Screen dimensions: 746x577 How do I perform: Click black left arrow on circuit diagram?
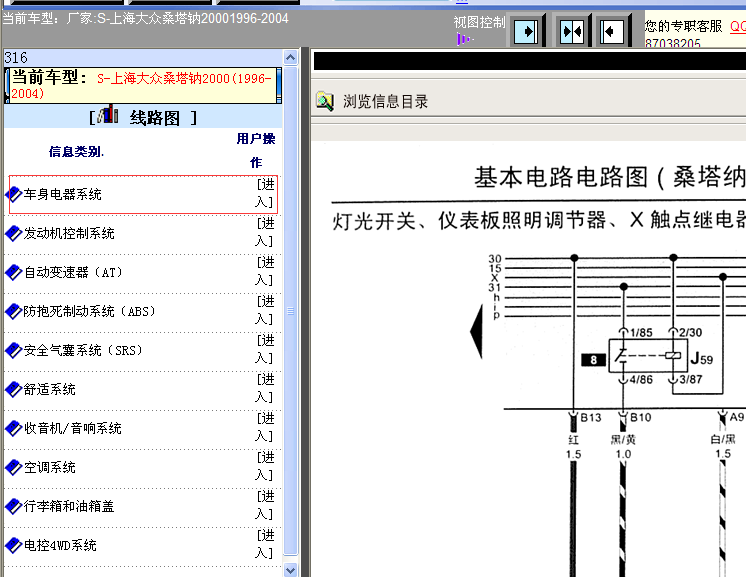point(476,332)
